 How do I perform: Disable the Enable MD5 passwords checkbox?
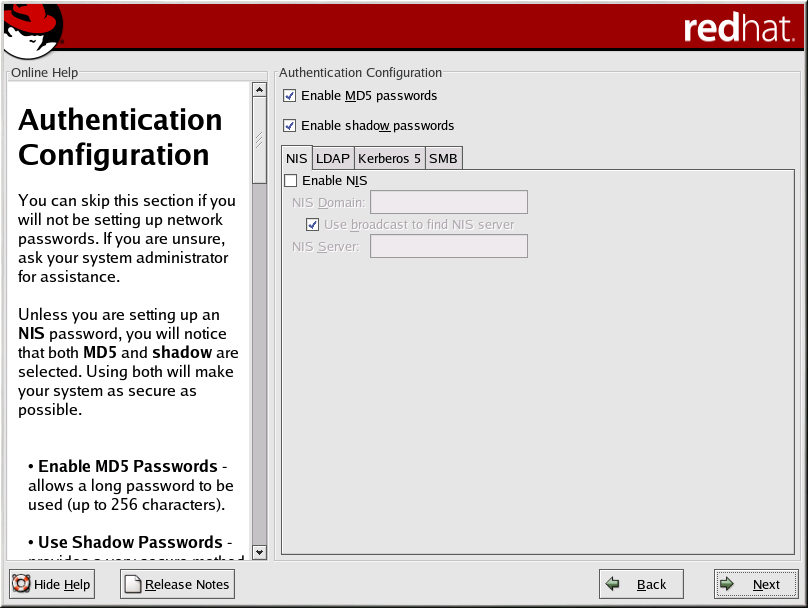coord(290,96)
